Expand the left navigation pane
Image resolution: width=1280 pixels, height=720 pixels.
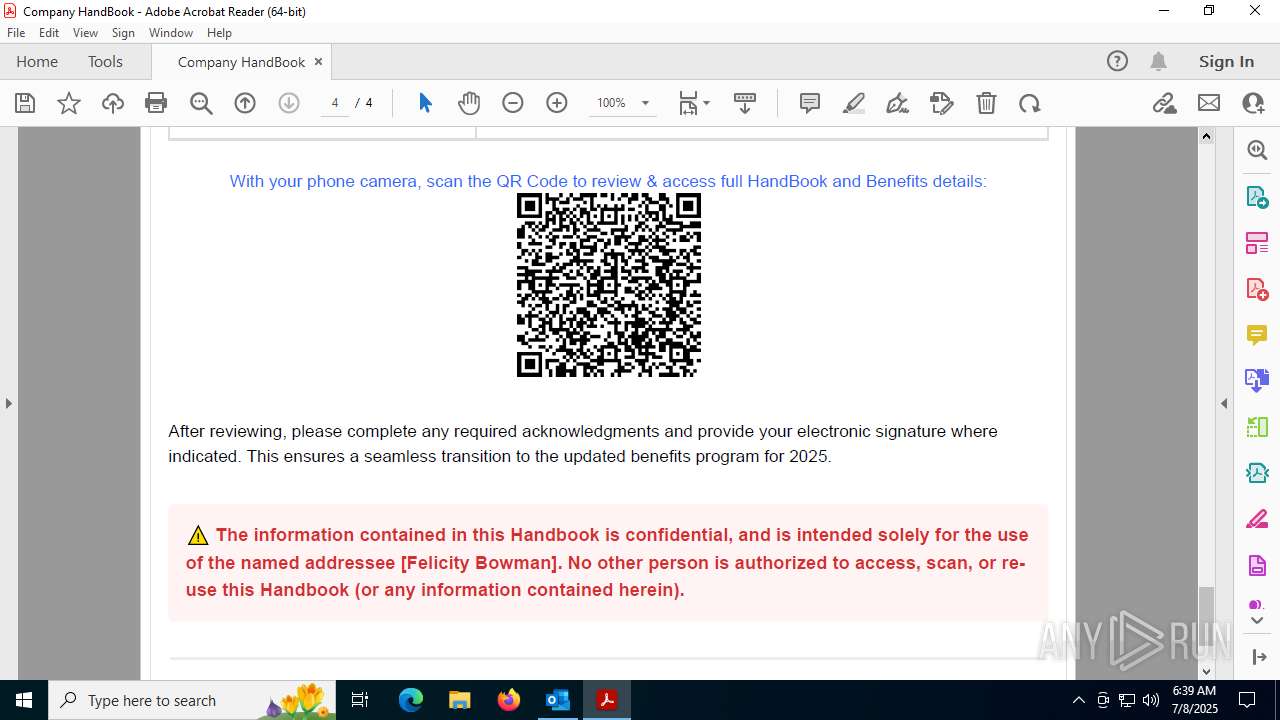pyautogui.click(x=8, y=403)
